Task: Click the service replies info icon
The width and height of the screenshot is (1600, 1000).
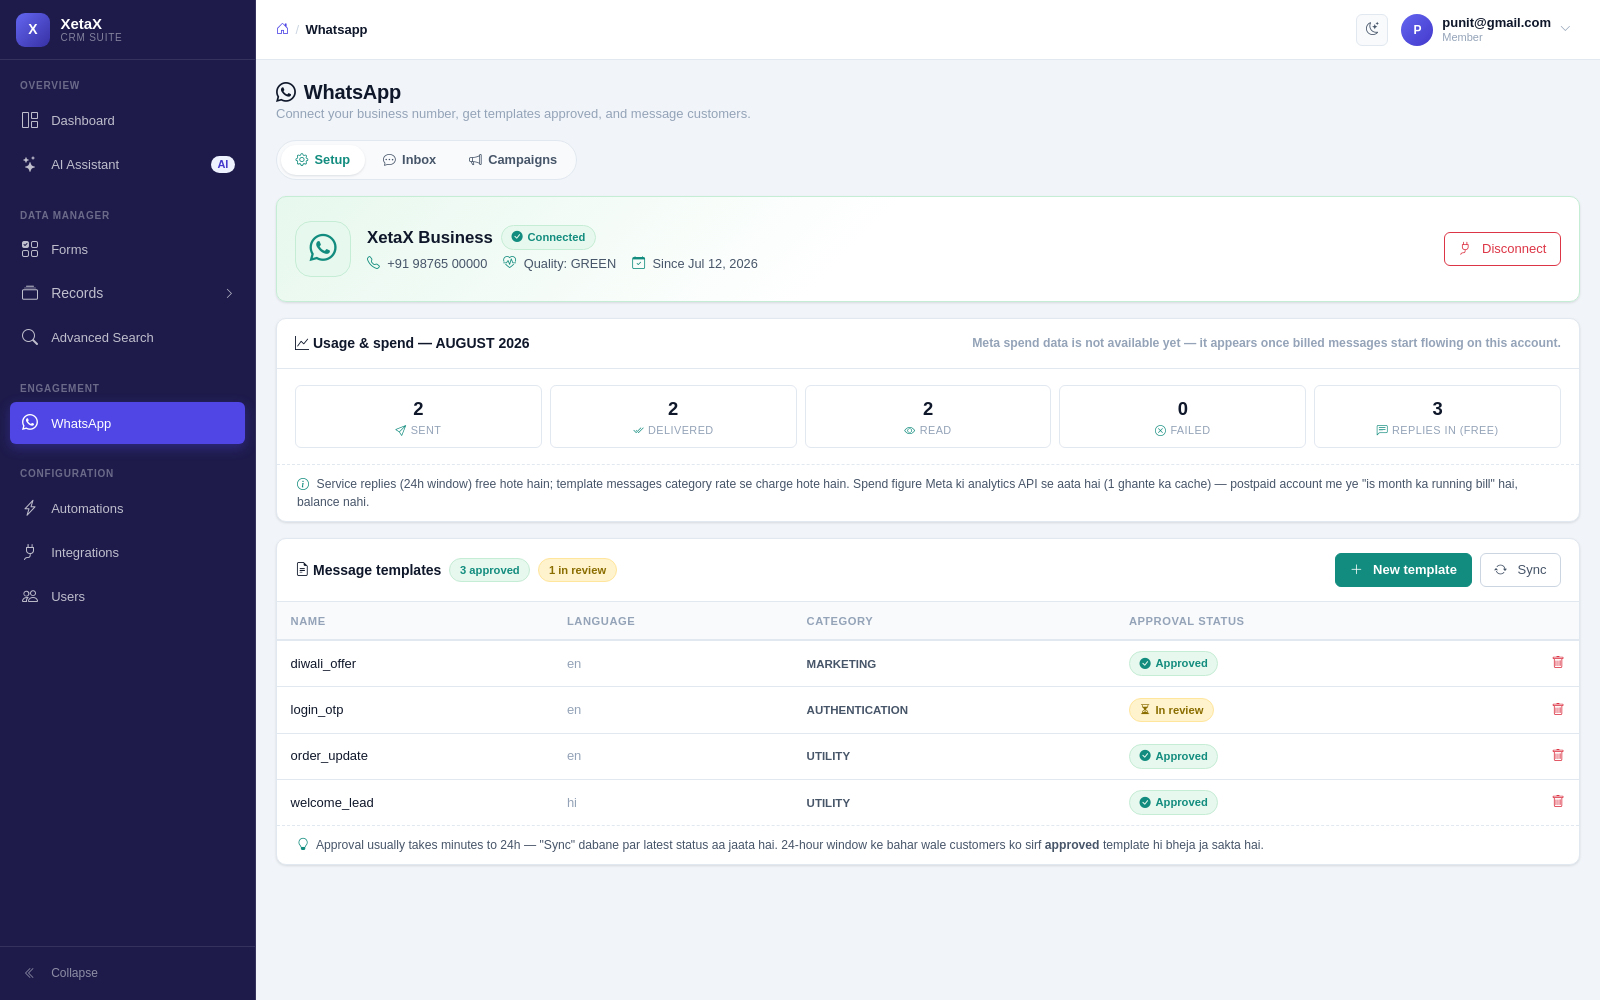Action: coord(303,484)
